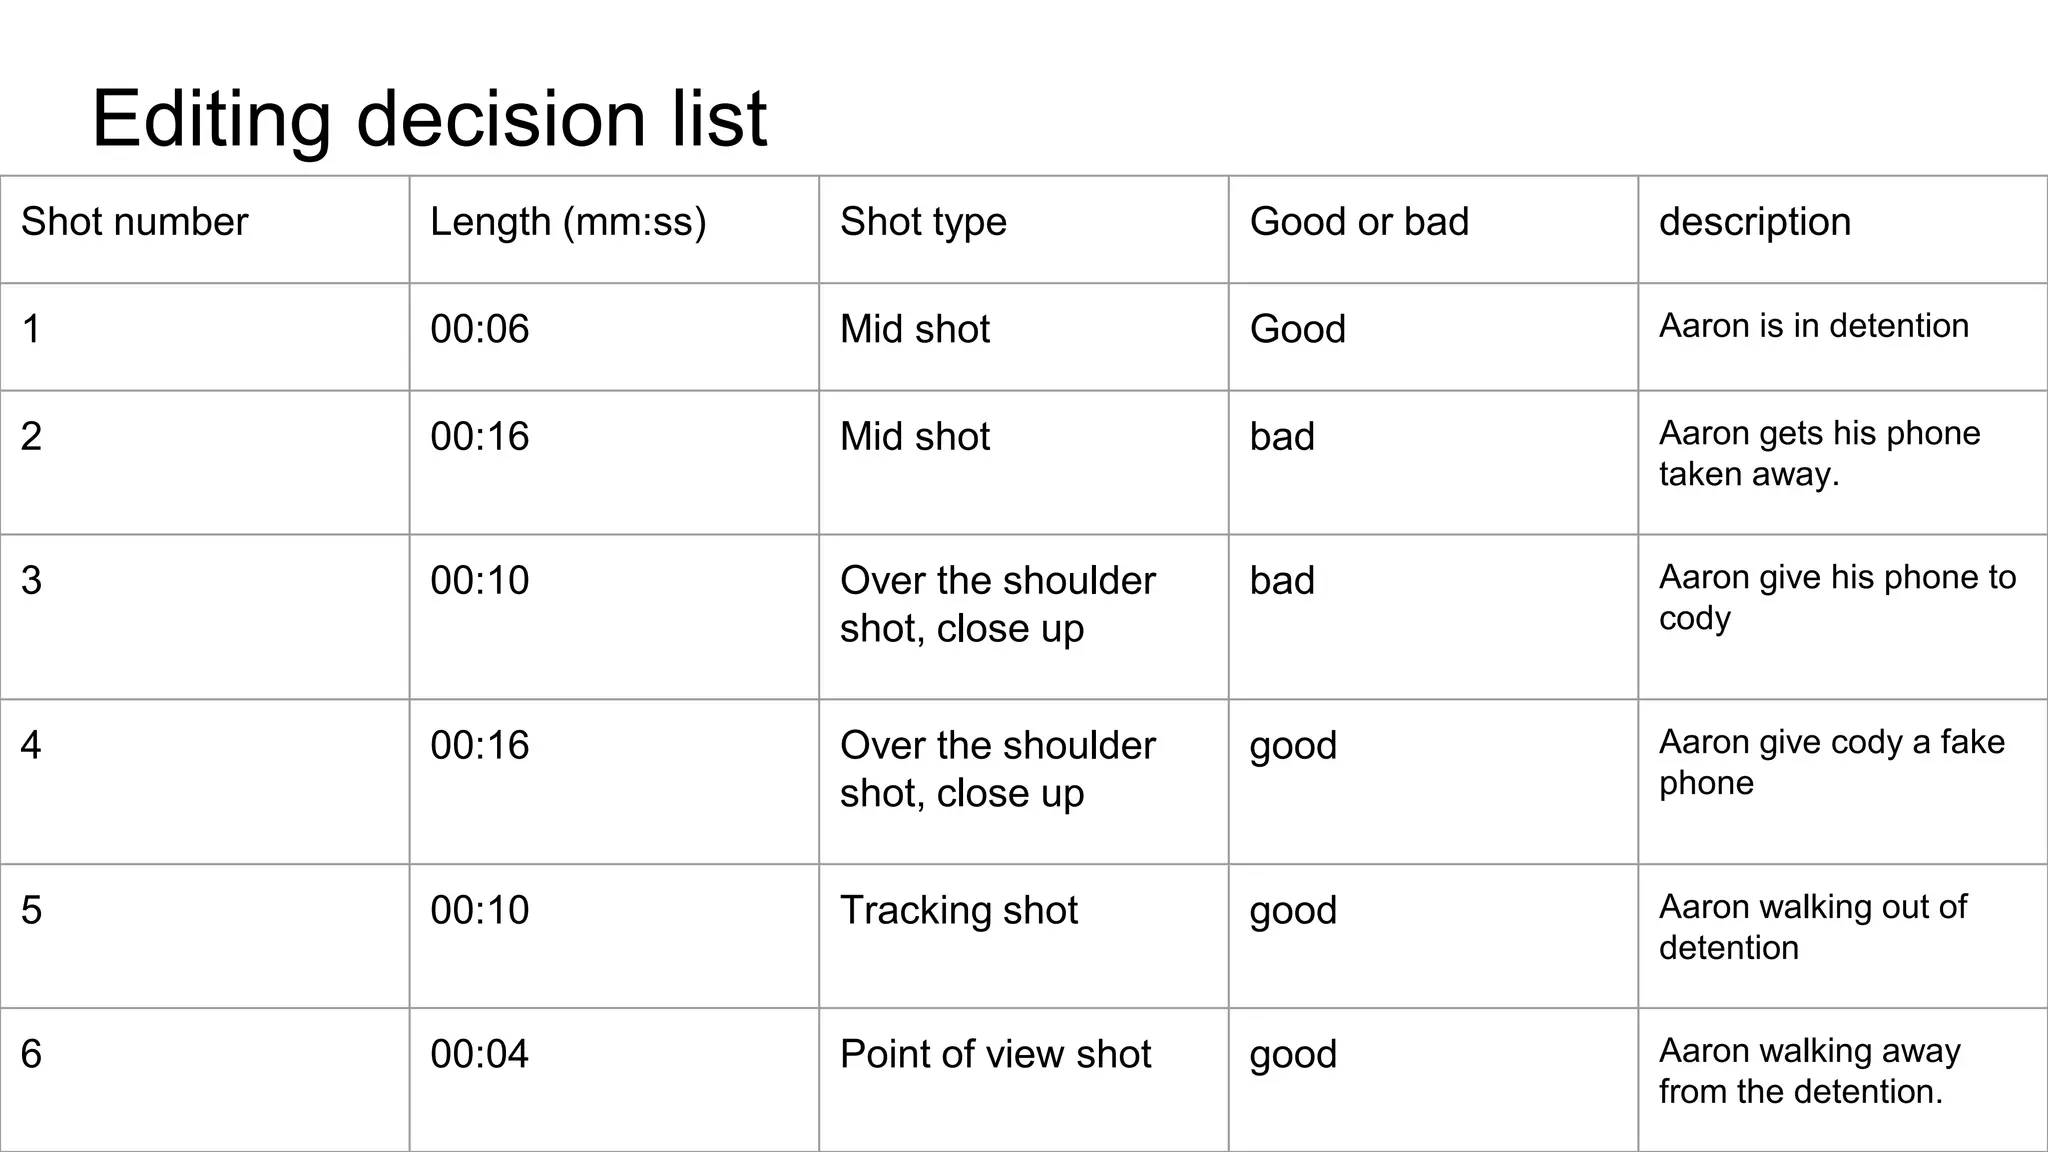Click "Aaron give cody a fake phone" text
Image resolution: width=2048 pixels, height=1152 pixels.
tap(1831, 762)
